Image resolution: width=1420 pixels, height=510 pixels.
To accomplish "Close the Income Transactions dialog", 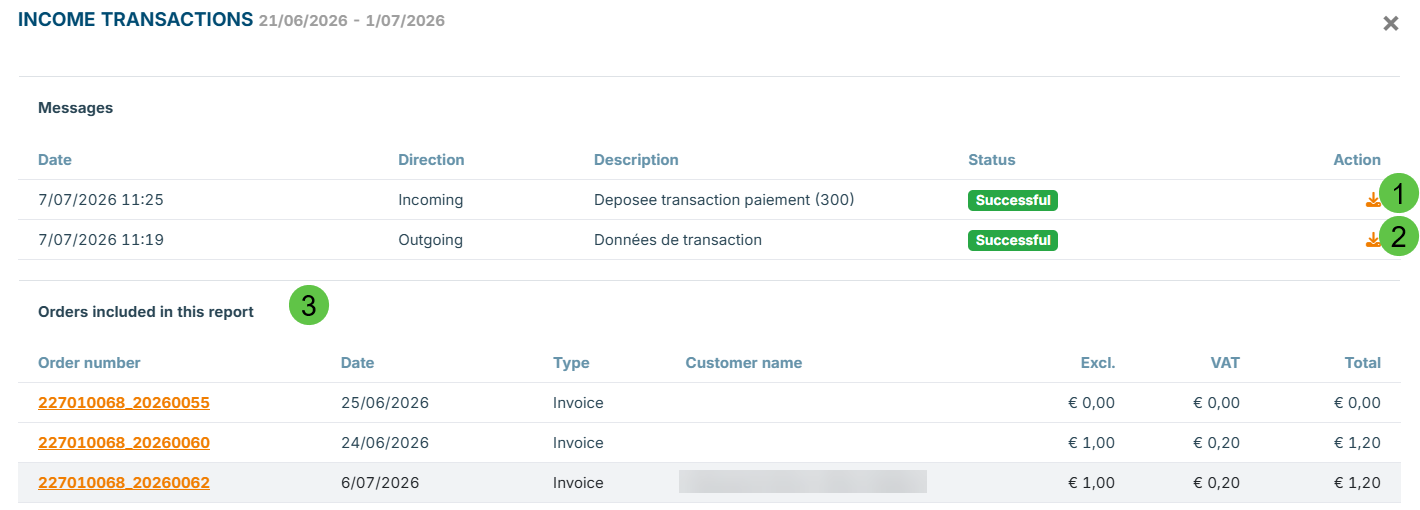I will [x=1390, y=23].
